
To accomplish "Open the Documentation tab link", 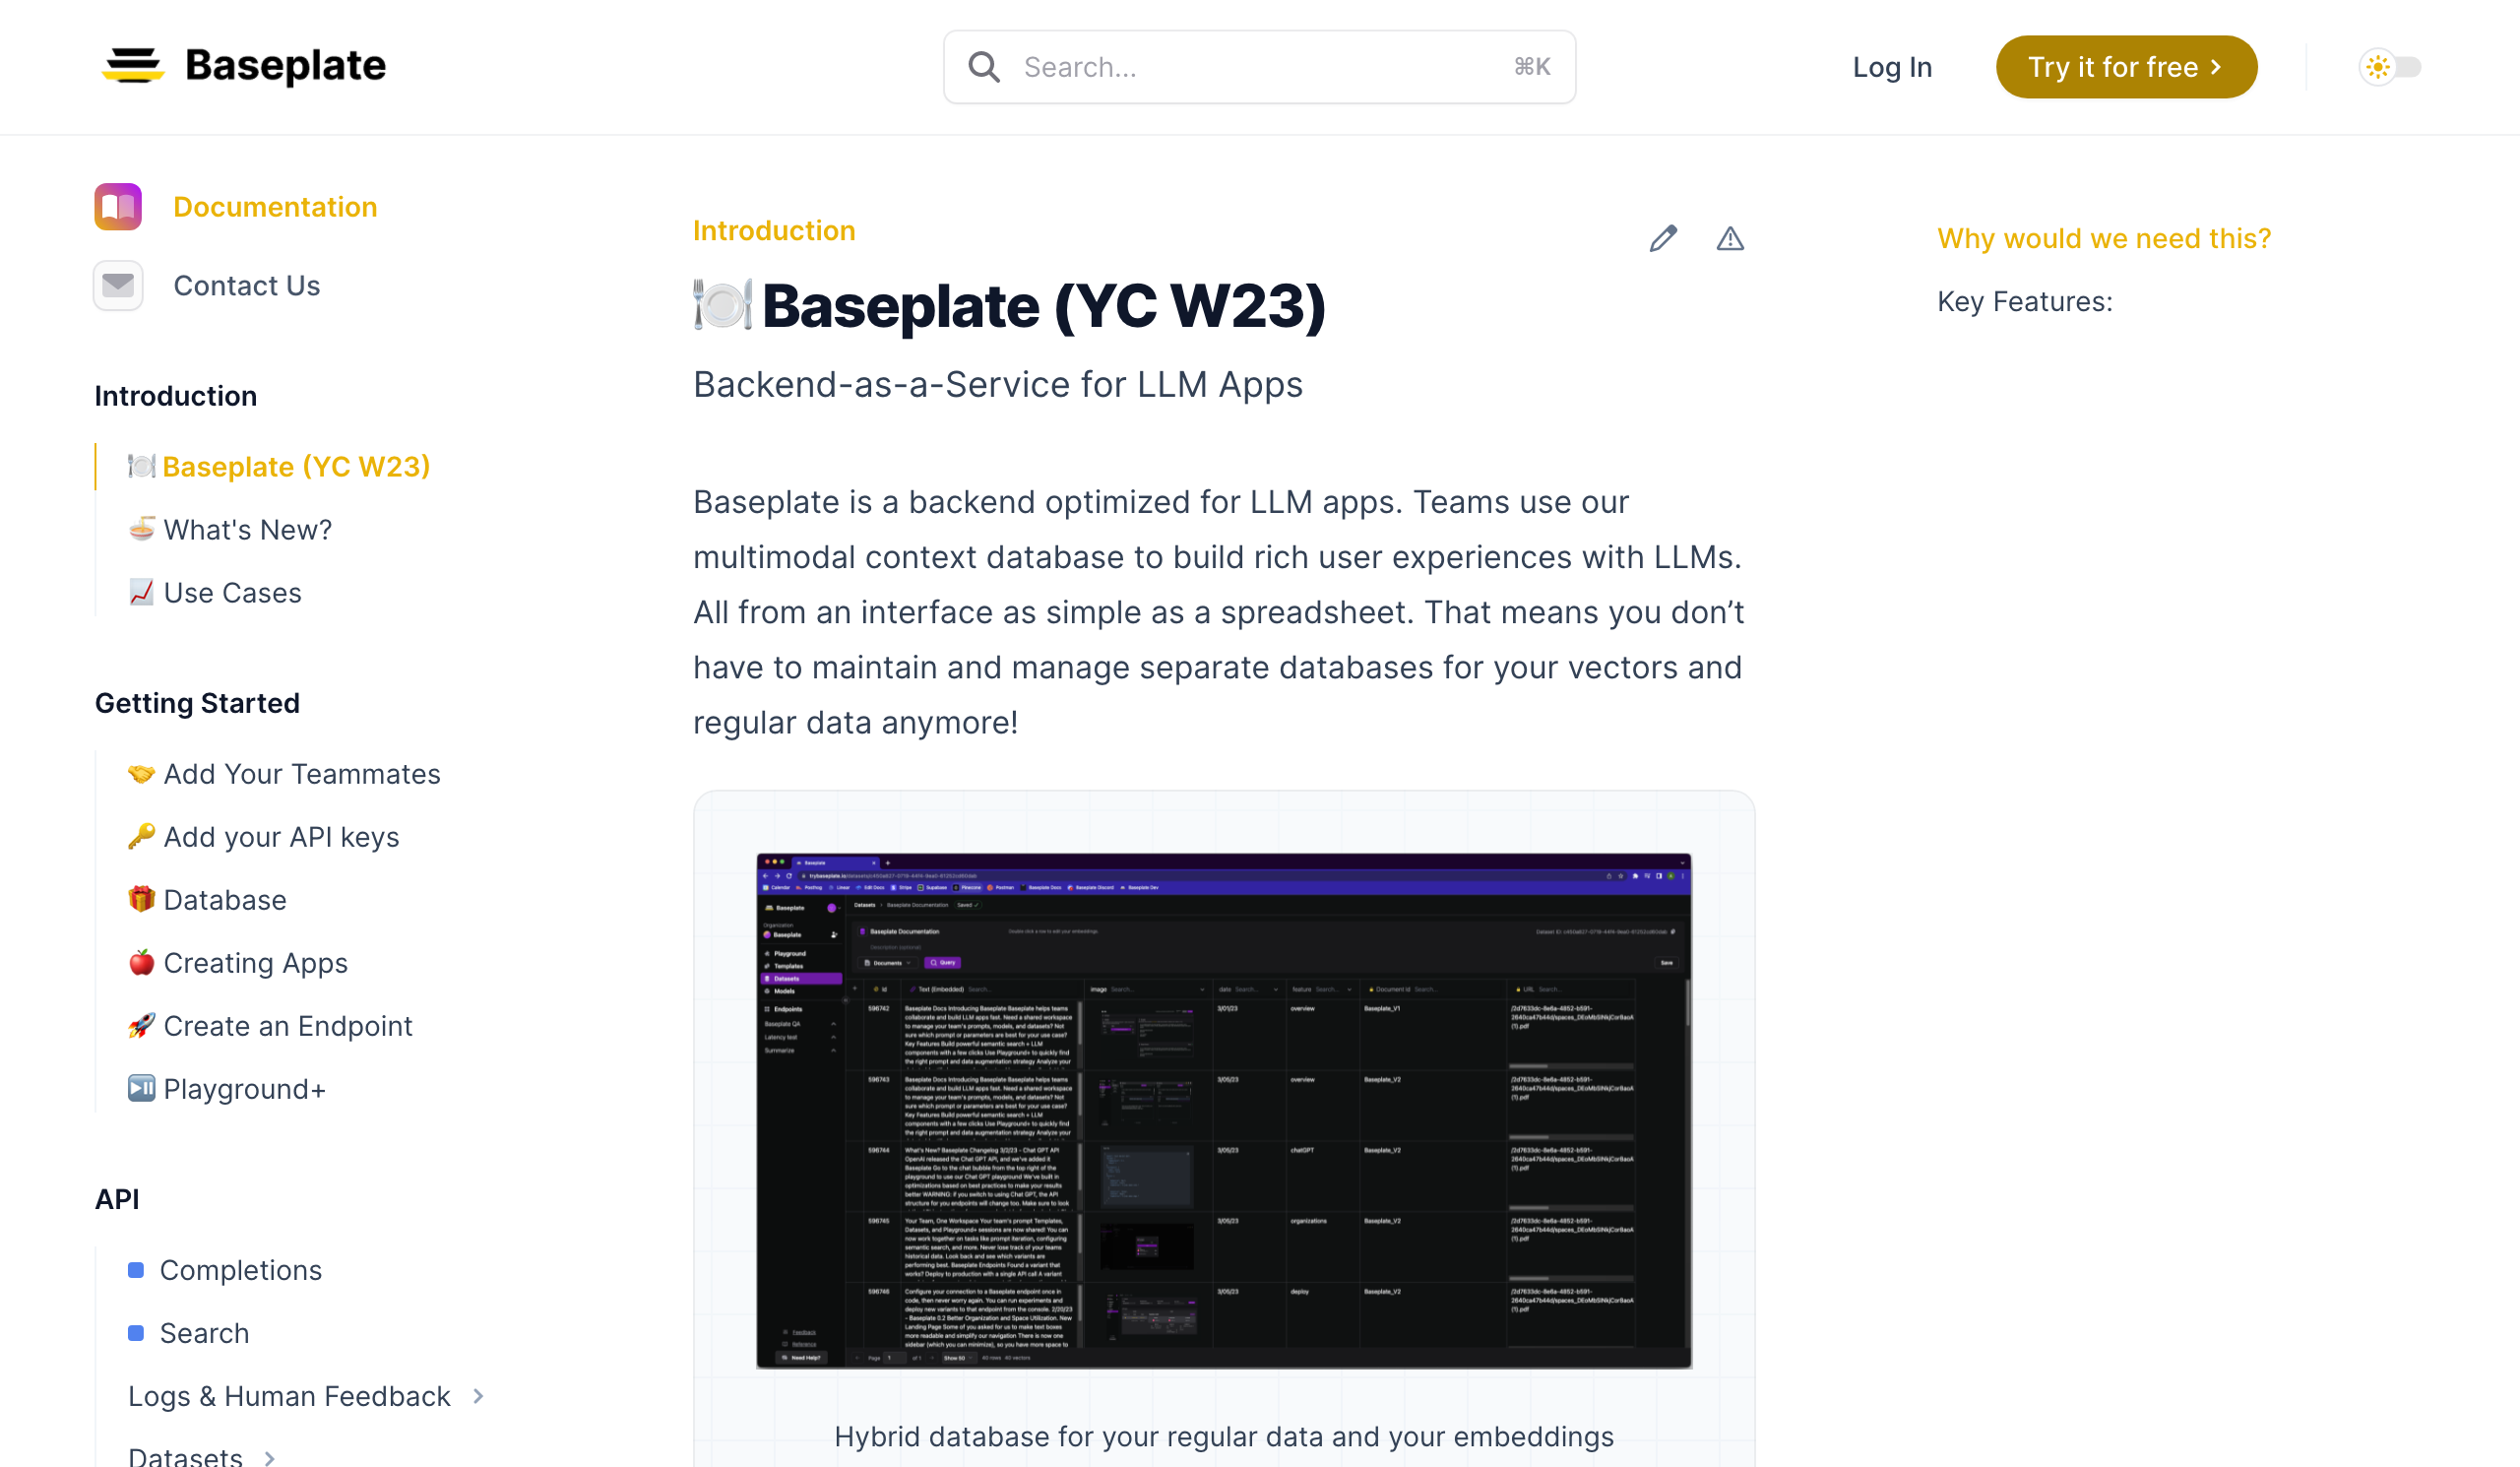I will click(275, 207).
